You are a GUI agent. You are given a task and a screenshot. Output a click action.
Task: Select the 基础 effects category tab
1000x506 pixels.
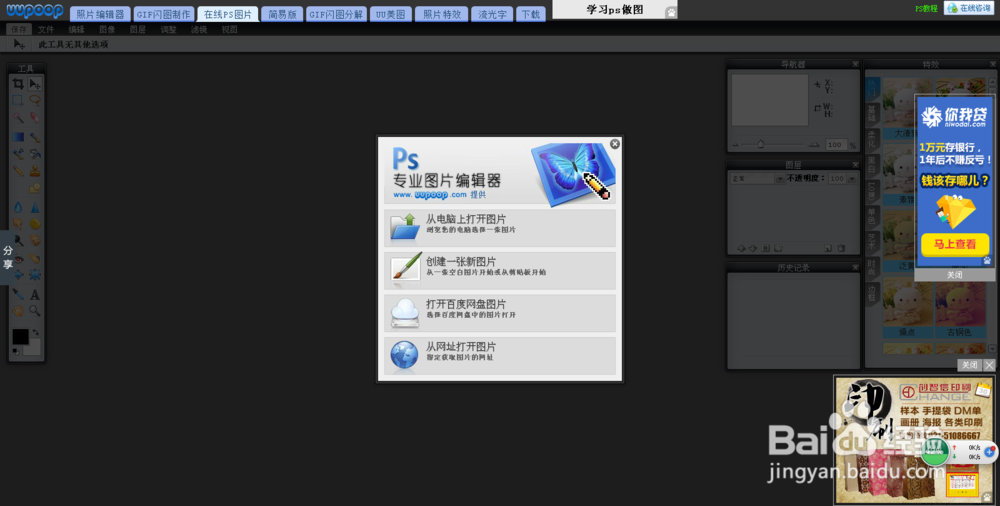tap(872, 113)
